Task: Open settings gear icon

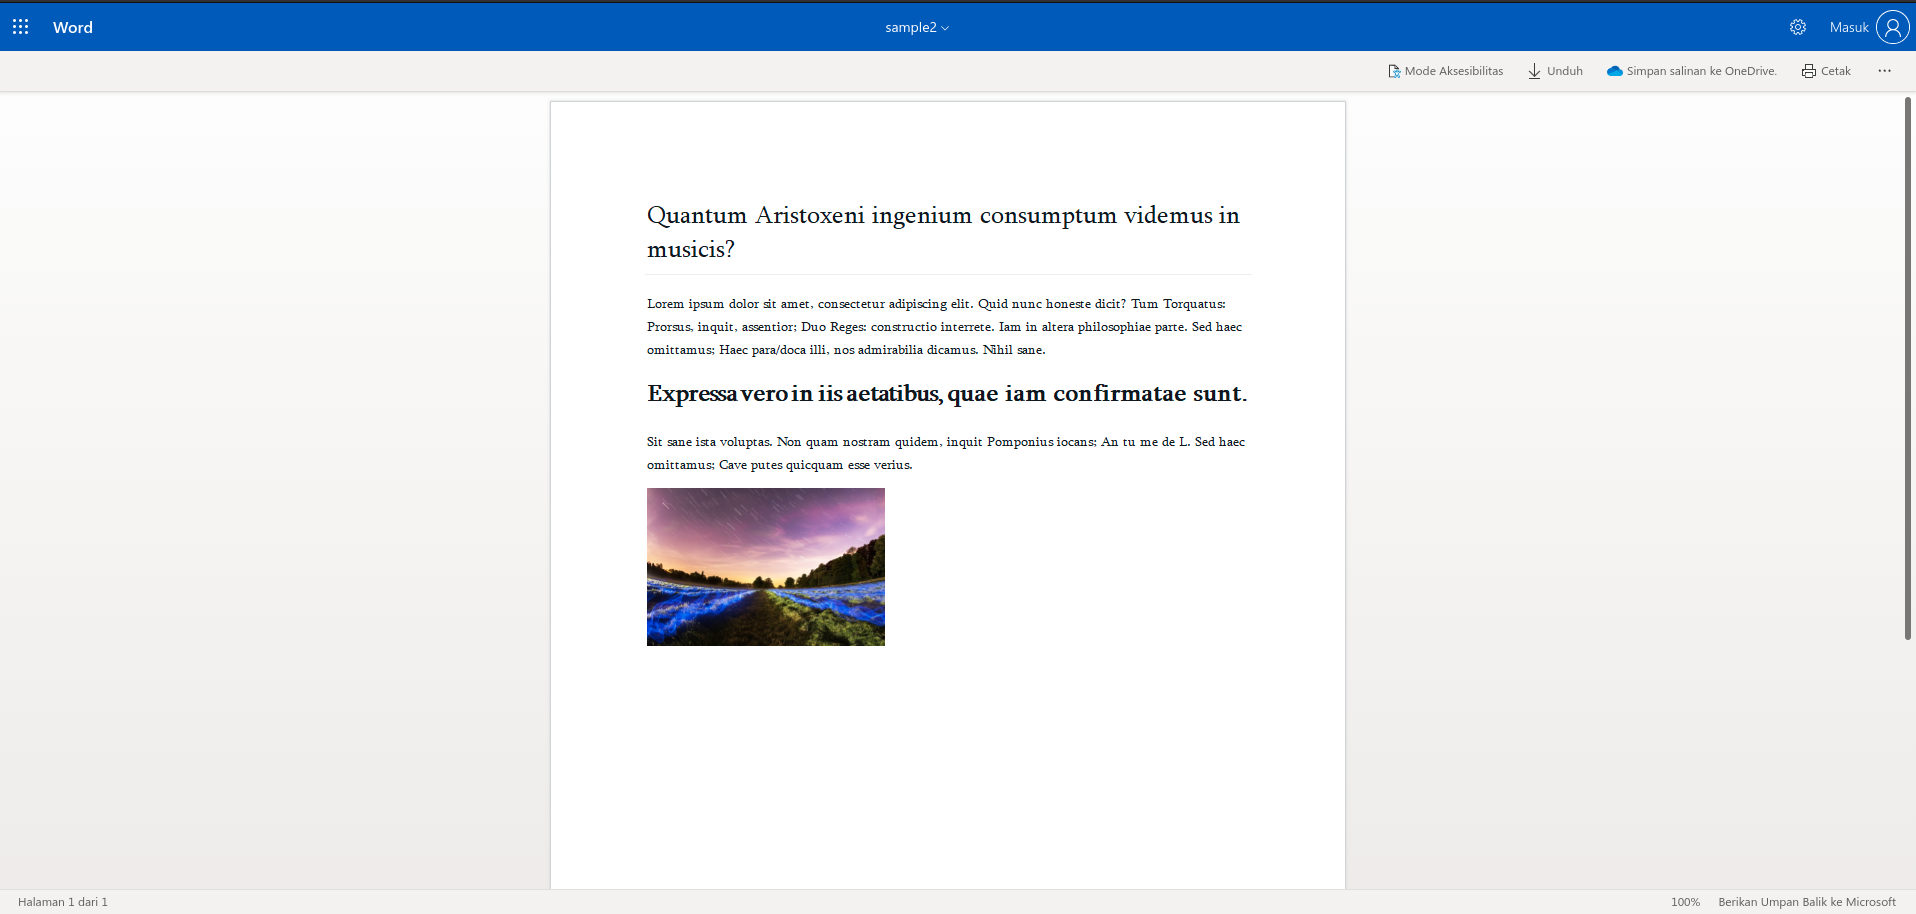Action: click(x=1798, y=27)
